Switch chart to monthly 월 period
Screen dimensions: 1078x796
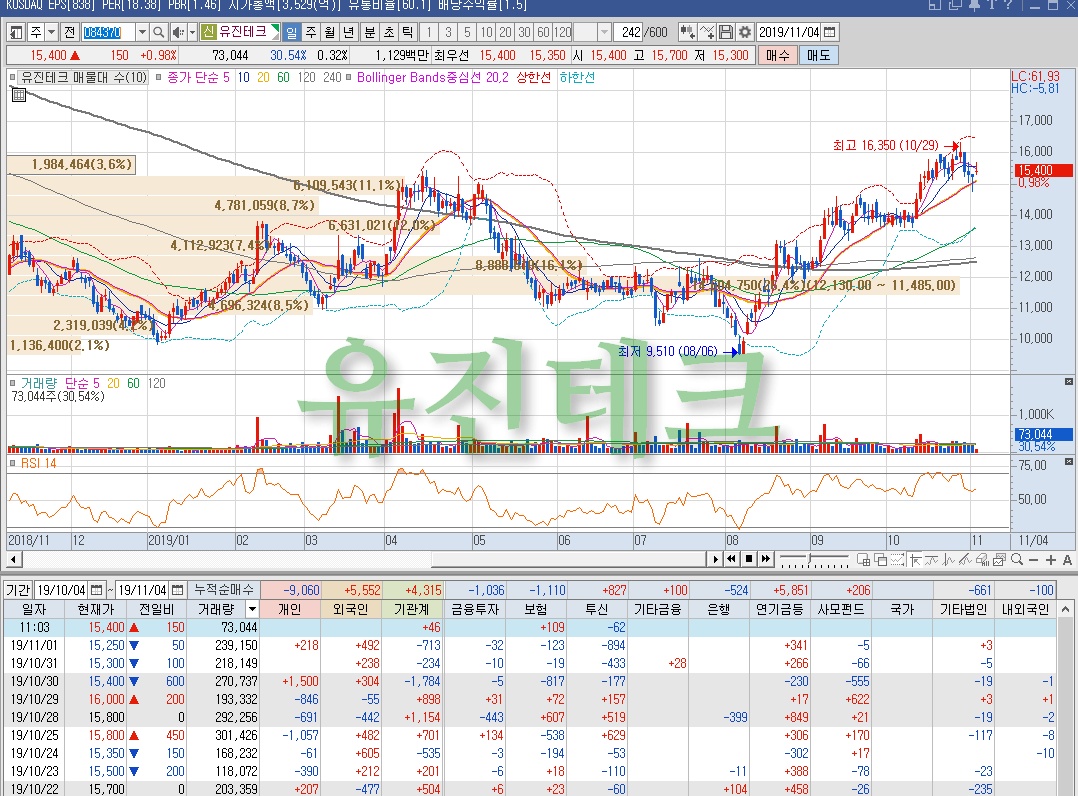pos(330,32)
